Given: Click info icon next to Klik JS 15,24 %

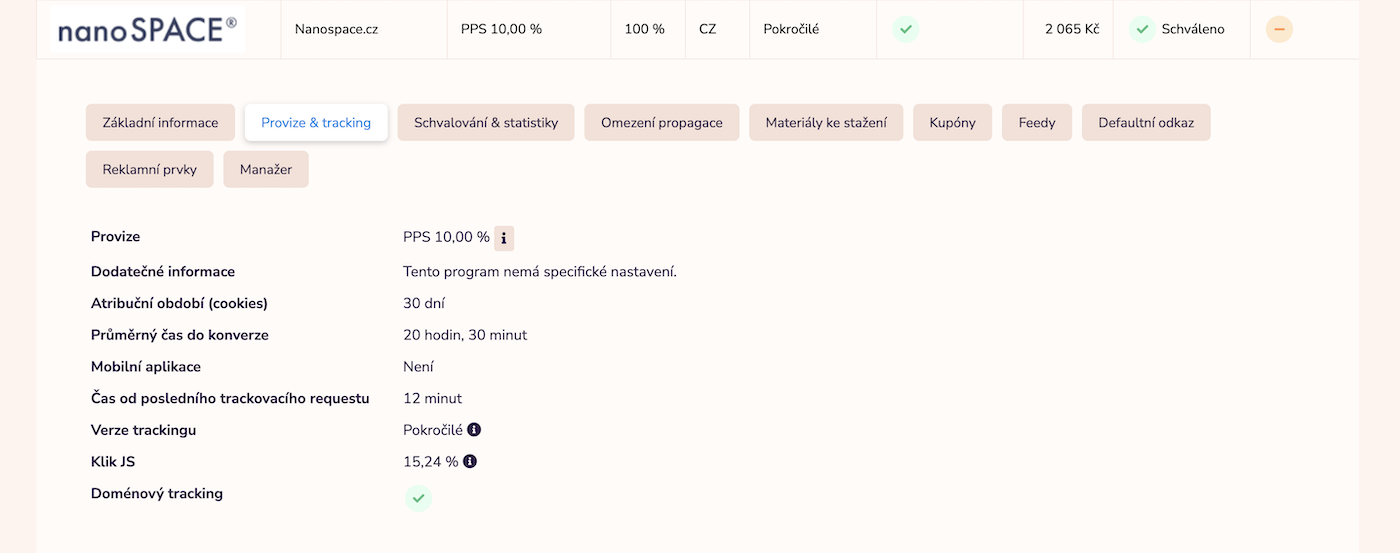Looking at the screenshot, I should tap(470, 462).
